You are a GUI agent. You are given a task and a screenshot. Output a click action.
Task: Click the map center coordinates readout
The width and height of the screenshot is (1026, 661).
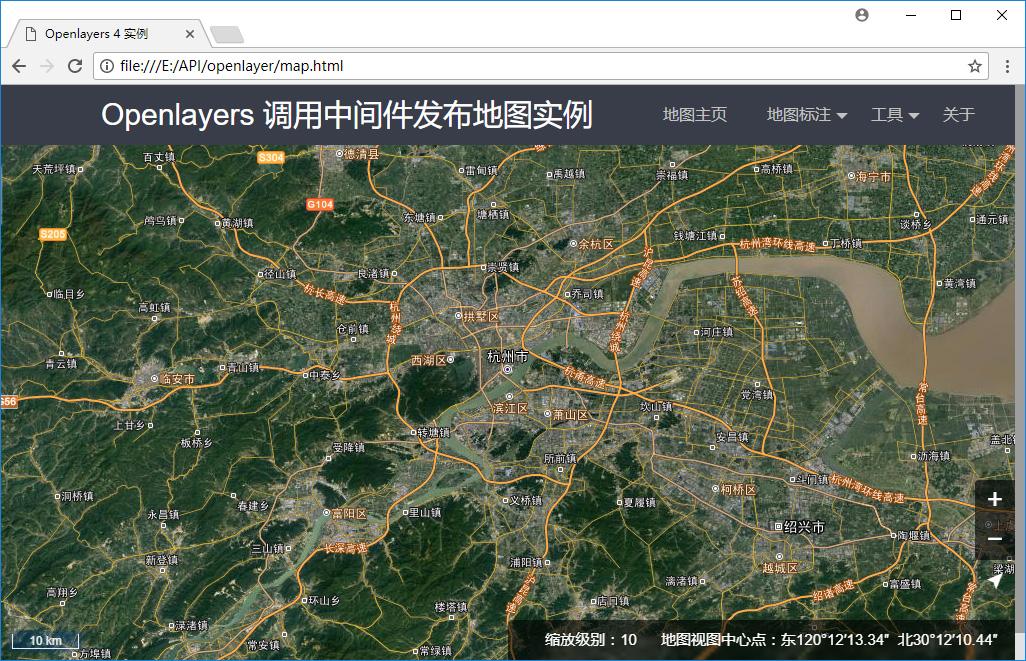point(829,639)
